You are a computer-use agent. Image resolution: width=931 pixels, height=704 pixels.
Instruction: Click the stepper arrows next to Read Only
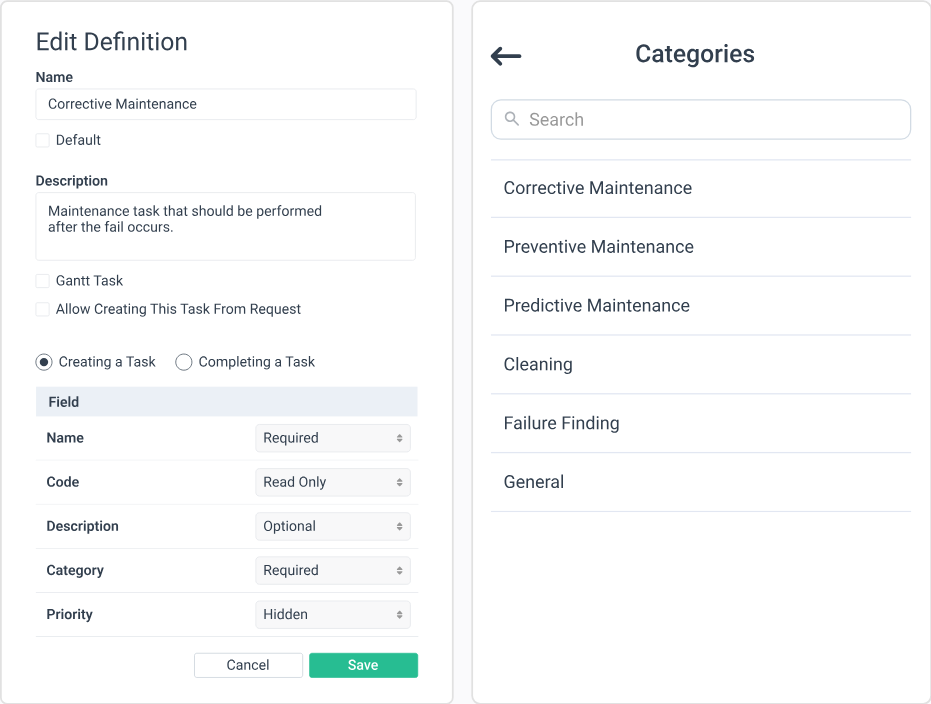click(399, 482)
